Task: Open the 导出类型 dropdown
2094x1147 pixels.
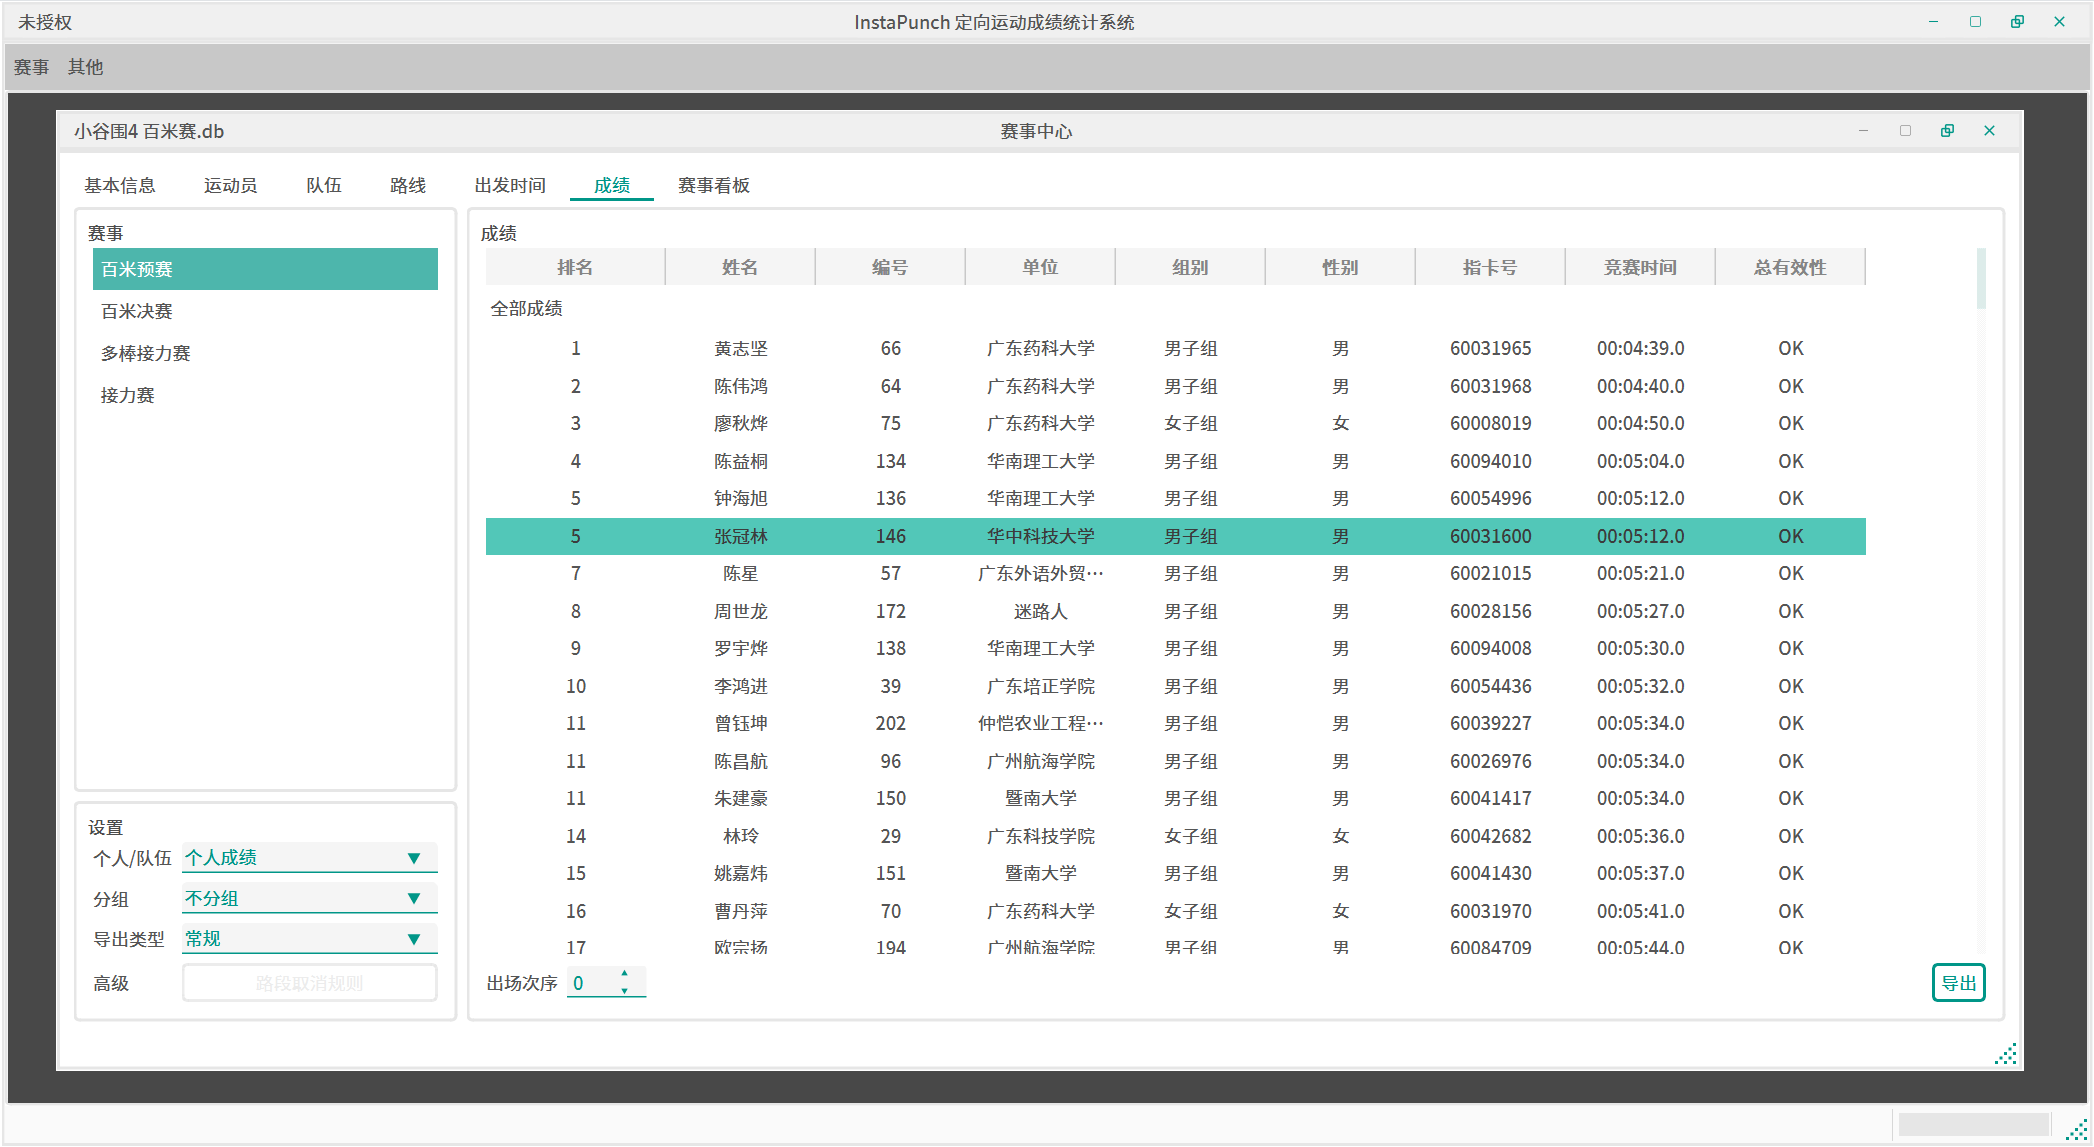Action: 413,939
